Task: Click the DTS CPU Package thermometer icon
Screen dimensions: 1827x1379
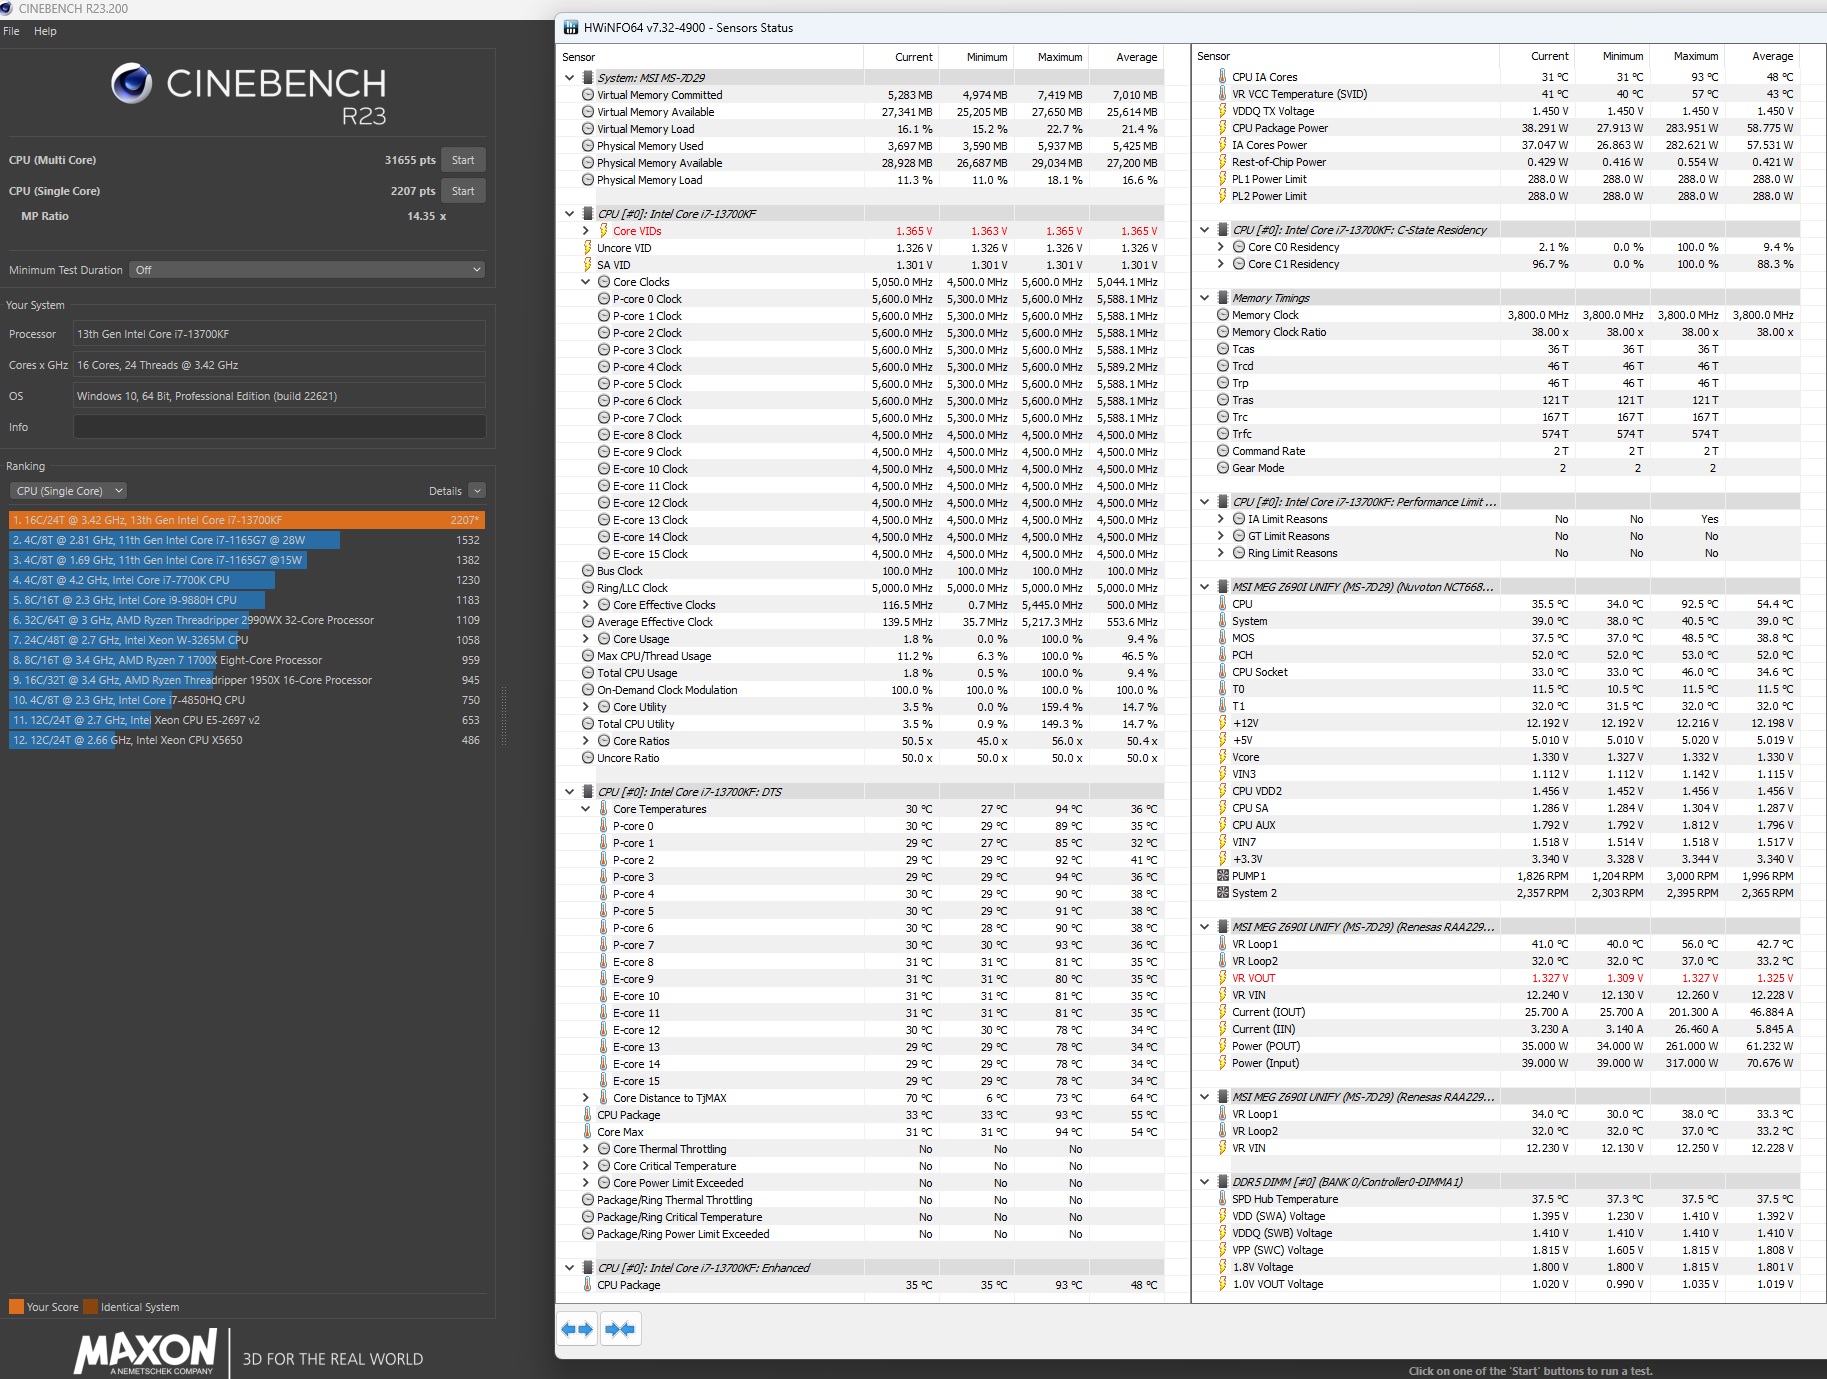Action: 588,1115
